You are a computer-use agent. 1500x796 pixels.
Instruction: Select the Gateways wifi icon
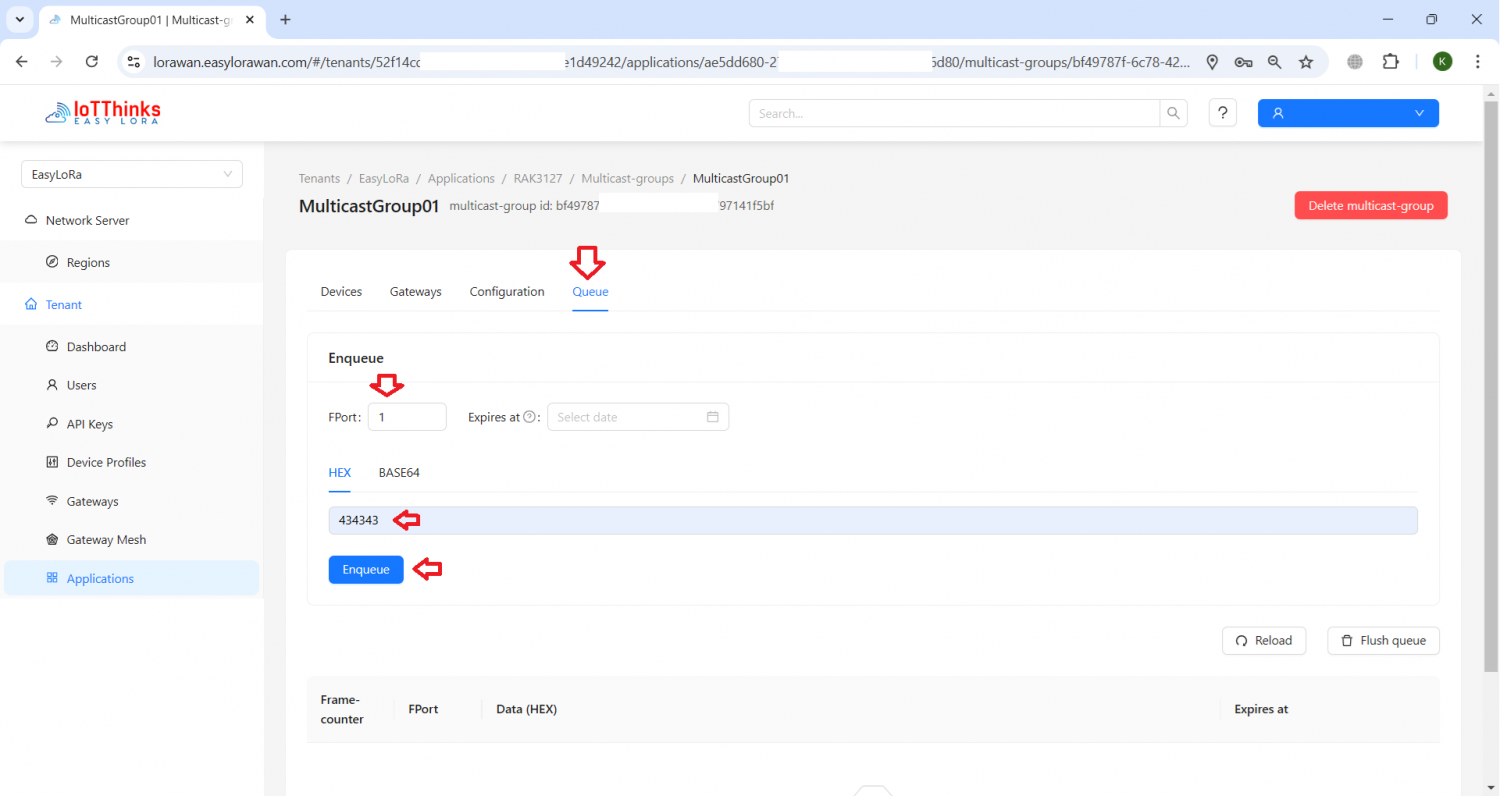[51, 501]
